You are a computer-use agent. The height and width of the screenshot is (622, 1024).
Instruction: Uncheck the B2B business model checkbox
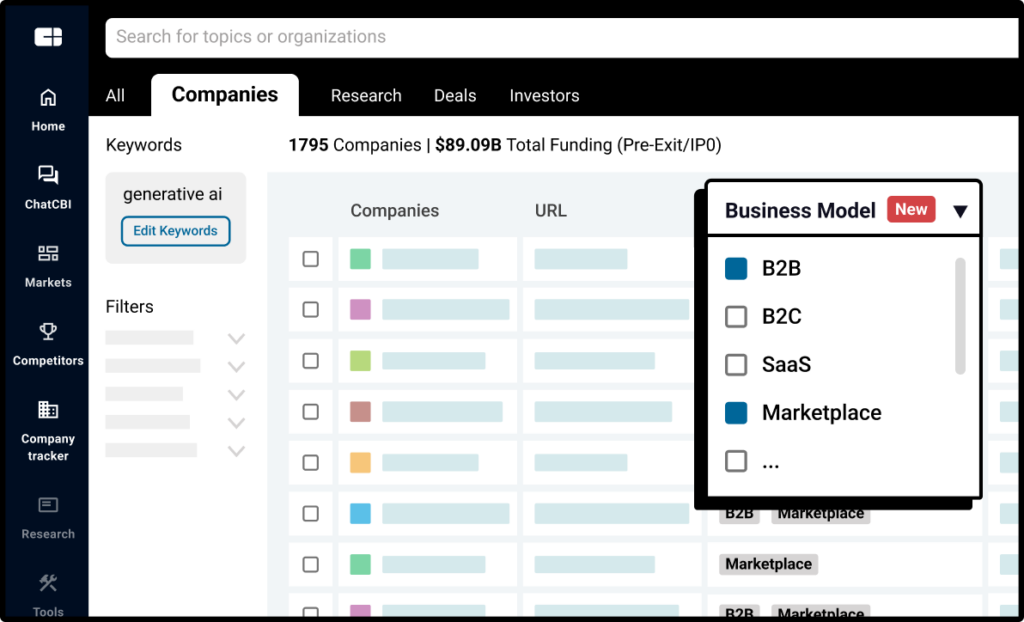tap(736, 269)
